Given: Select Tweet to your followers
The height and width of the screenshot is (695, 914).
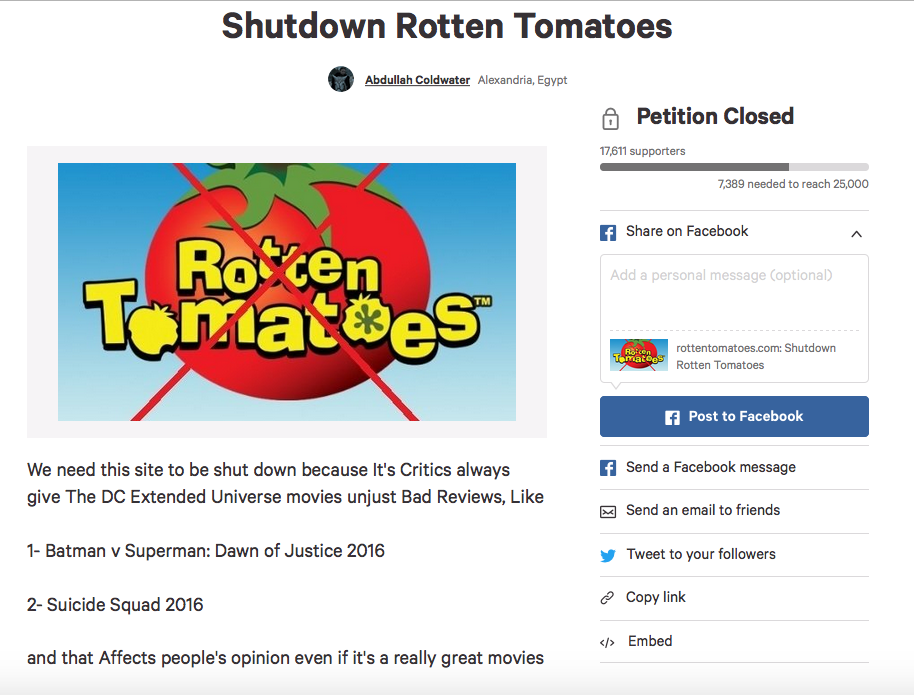Looking at the screenshot, I should point(700,554).
